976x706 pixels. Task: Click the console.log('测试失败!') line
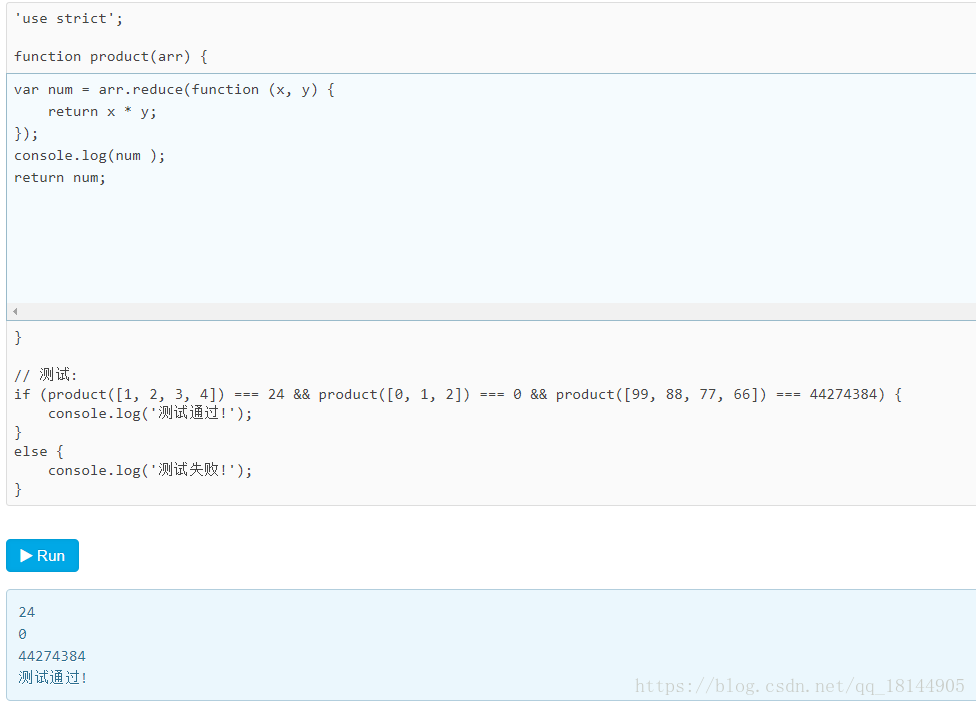(150, 470)
